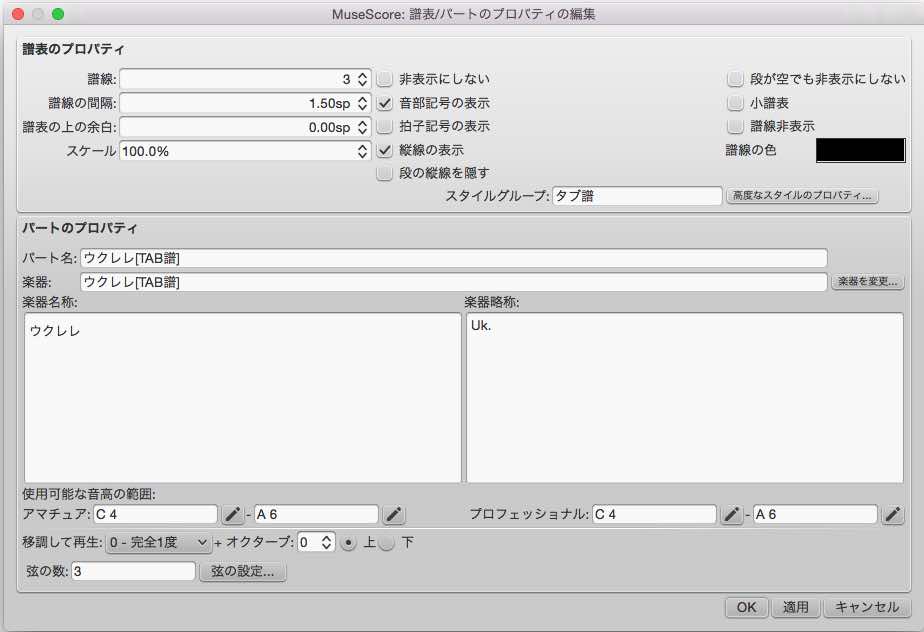
Task: Click the スケール 100.0% spinner arrows
Action: pyautogui.click(x=363, y=151)
